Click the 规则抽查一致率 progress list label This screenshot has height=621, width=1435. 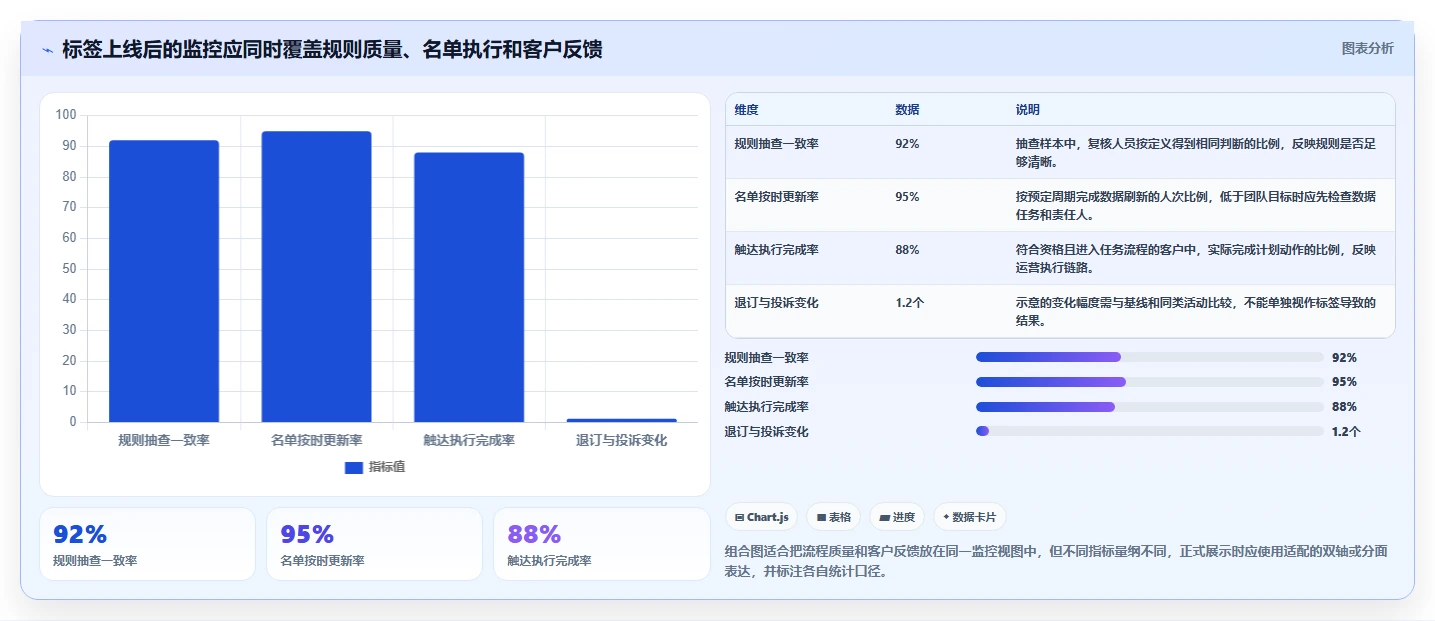pyautogui.click(x=767, y=357)
